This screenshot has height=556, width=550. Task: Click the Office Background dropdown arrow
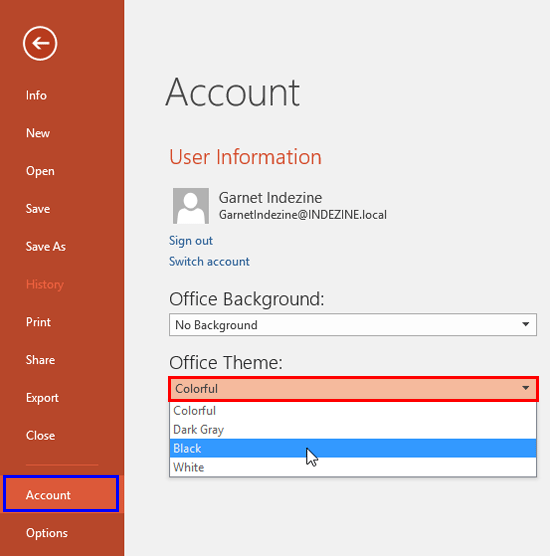[526, 324]
